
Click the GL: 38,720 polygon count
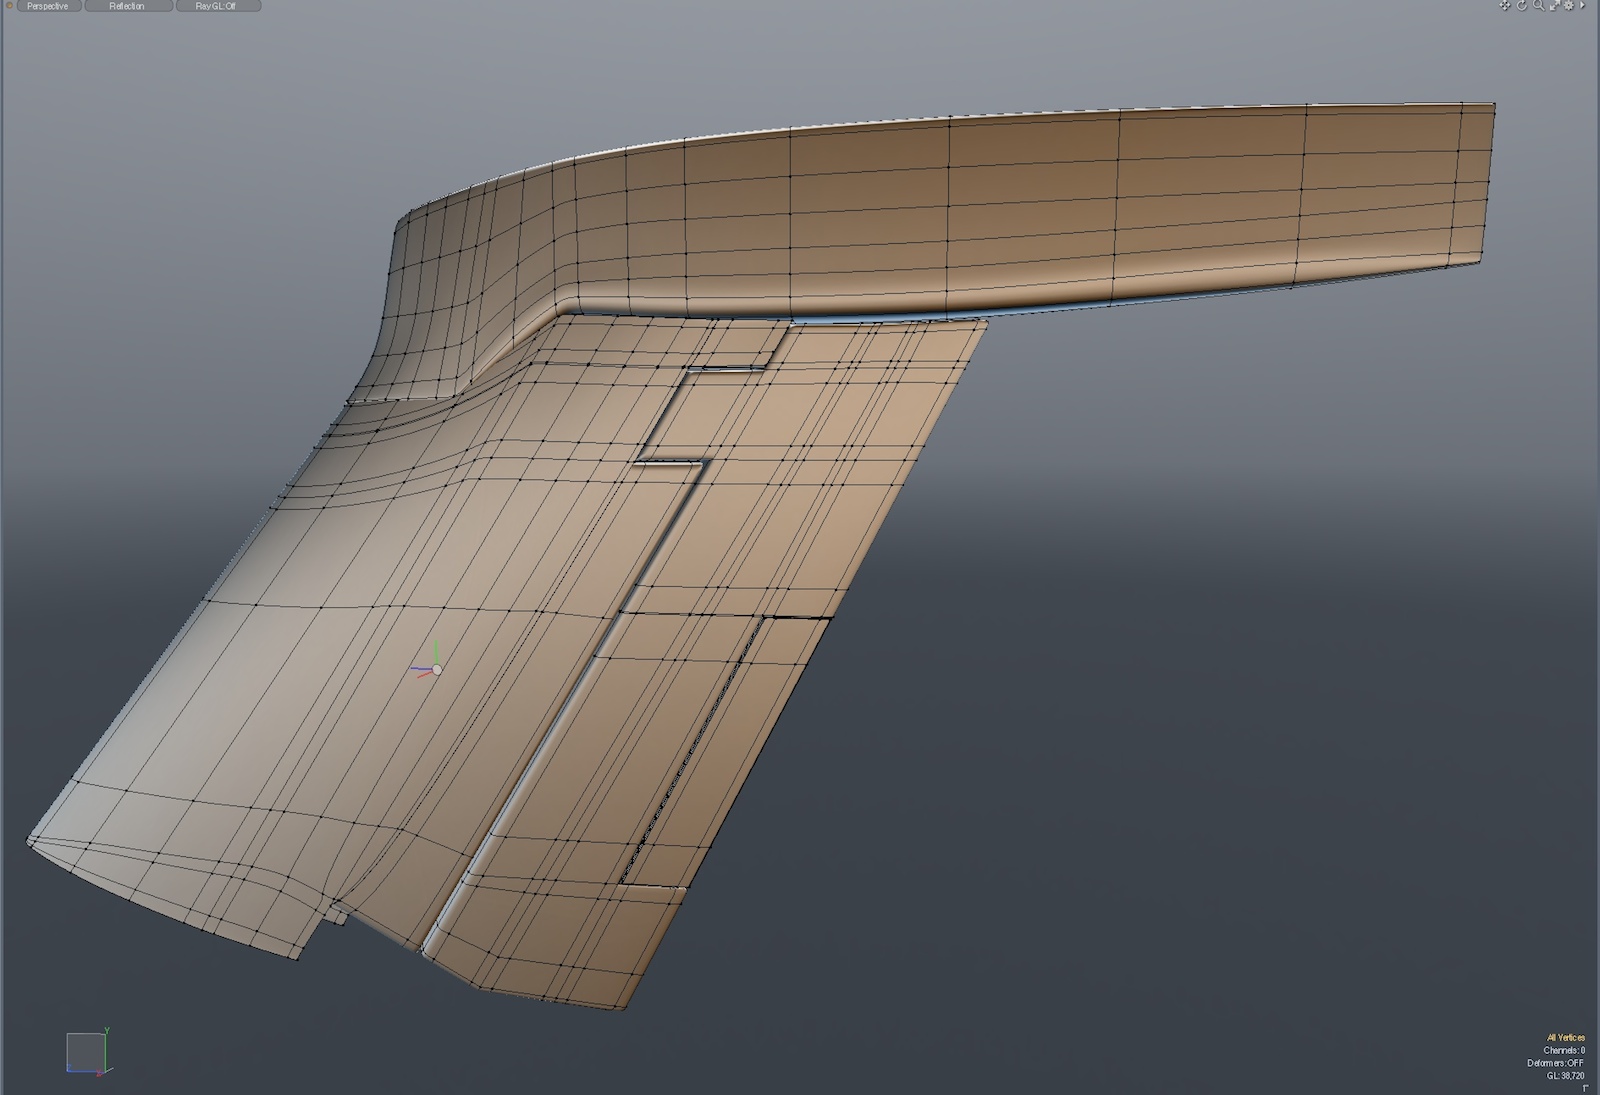point(1565,1076)
